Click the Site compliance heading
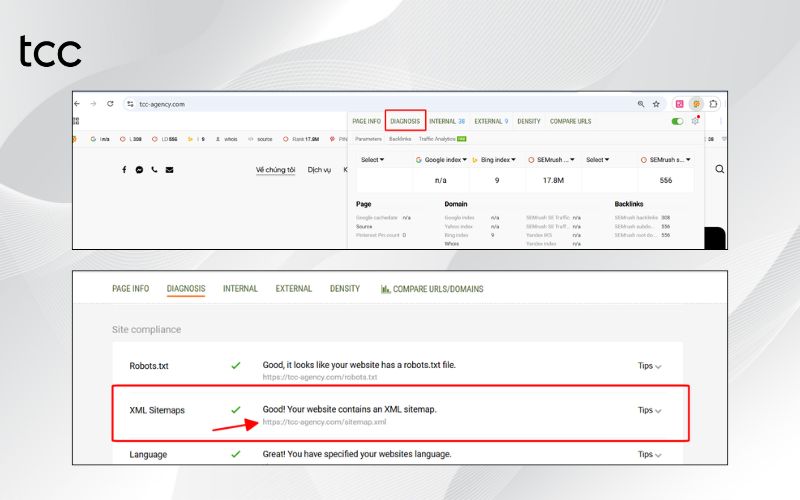The width and height of the screenshot is (800, 500). pos(146,330)
